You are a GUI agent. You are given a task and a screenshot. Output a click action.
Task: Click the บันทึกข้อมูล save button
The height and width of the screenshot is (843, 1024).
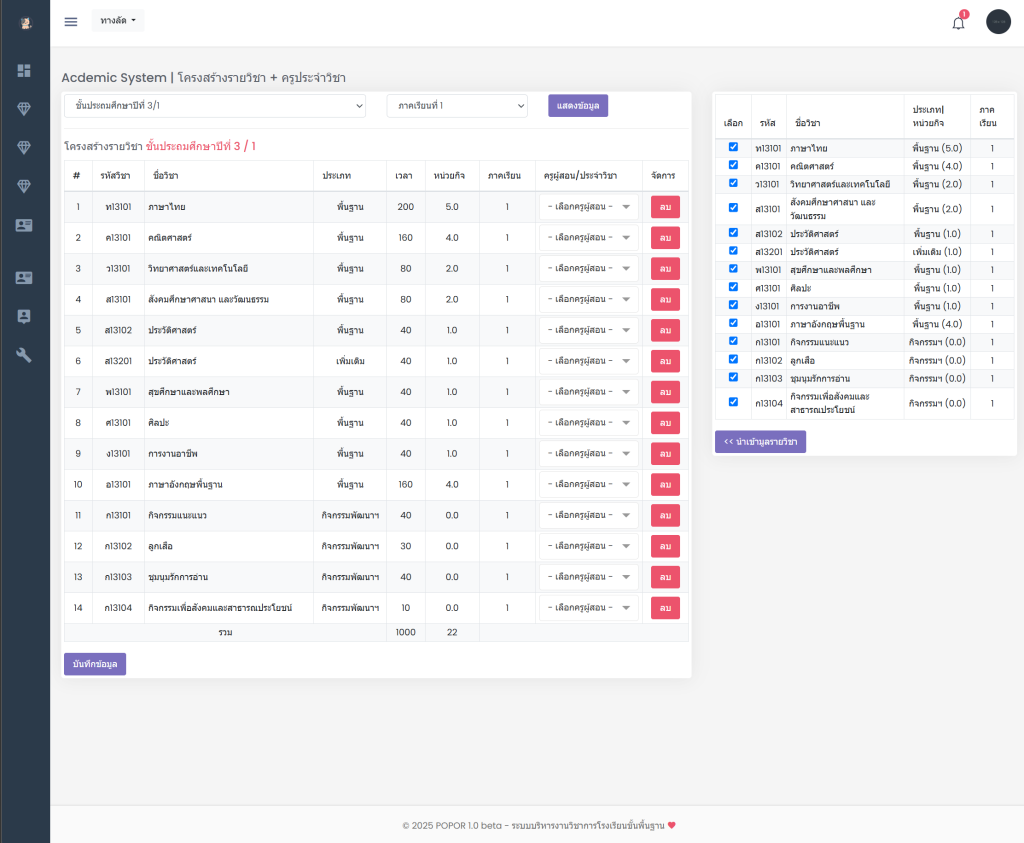(95, 664)
